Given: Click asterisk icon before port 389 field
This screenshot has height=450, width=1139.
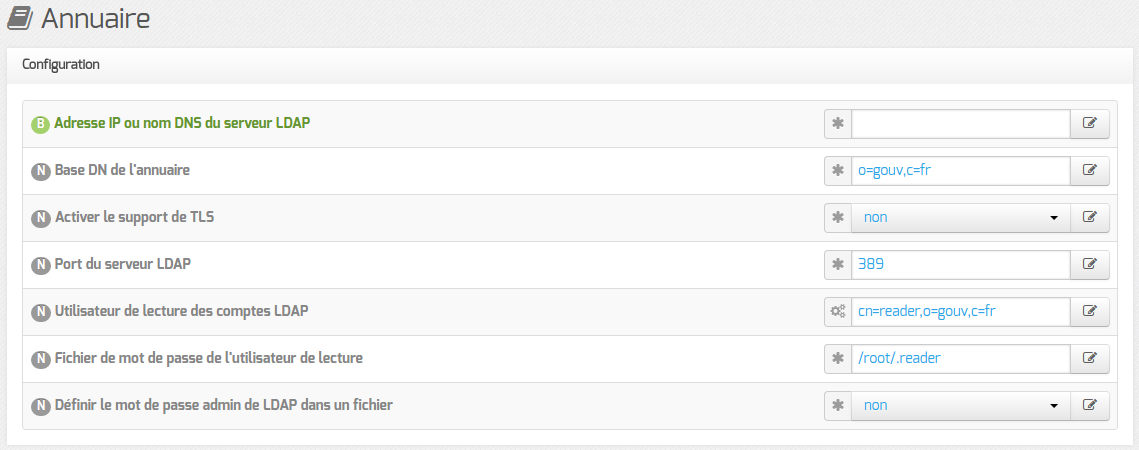Looking at the screenshot, I should [x=838, y=265].
